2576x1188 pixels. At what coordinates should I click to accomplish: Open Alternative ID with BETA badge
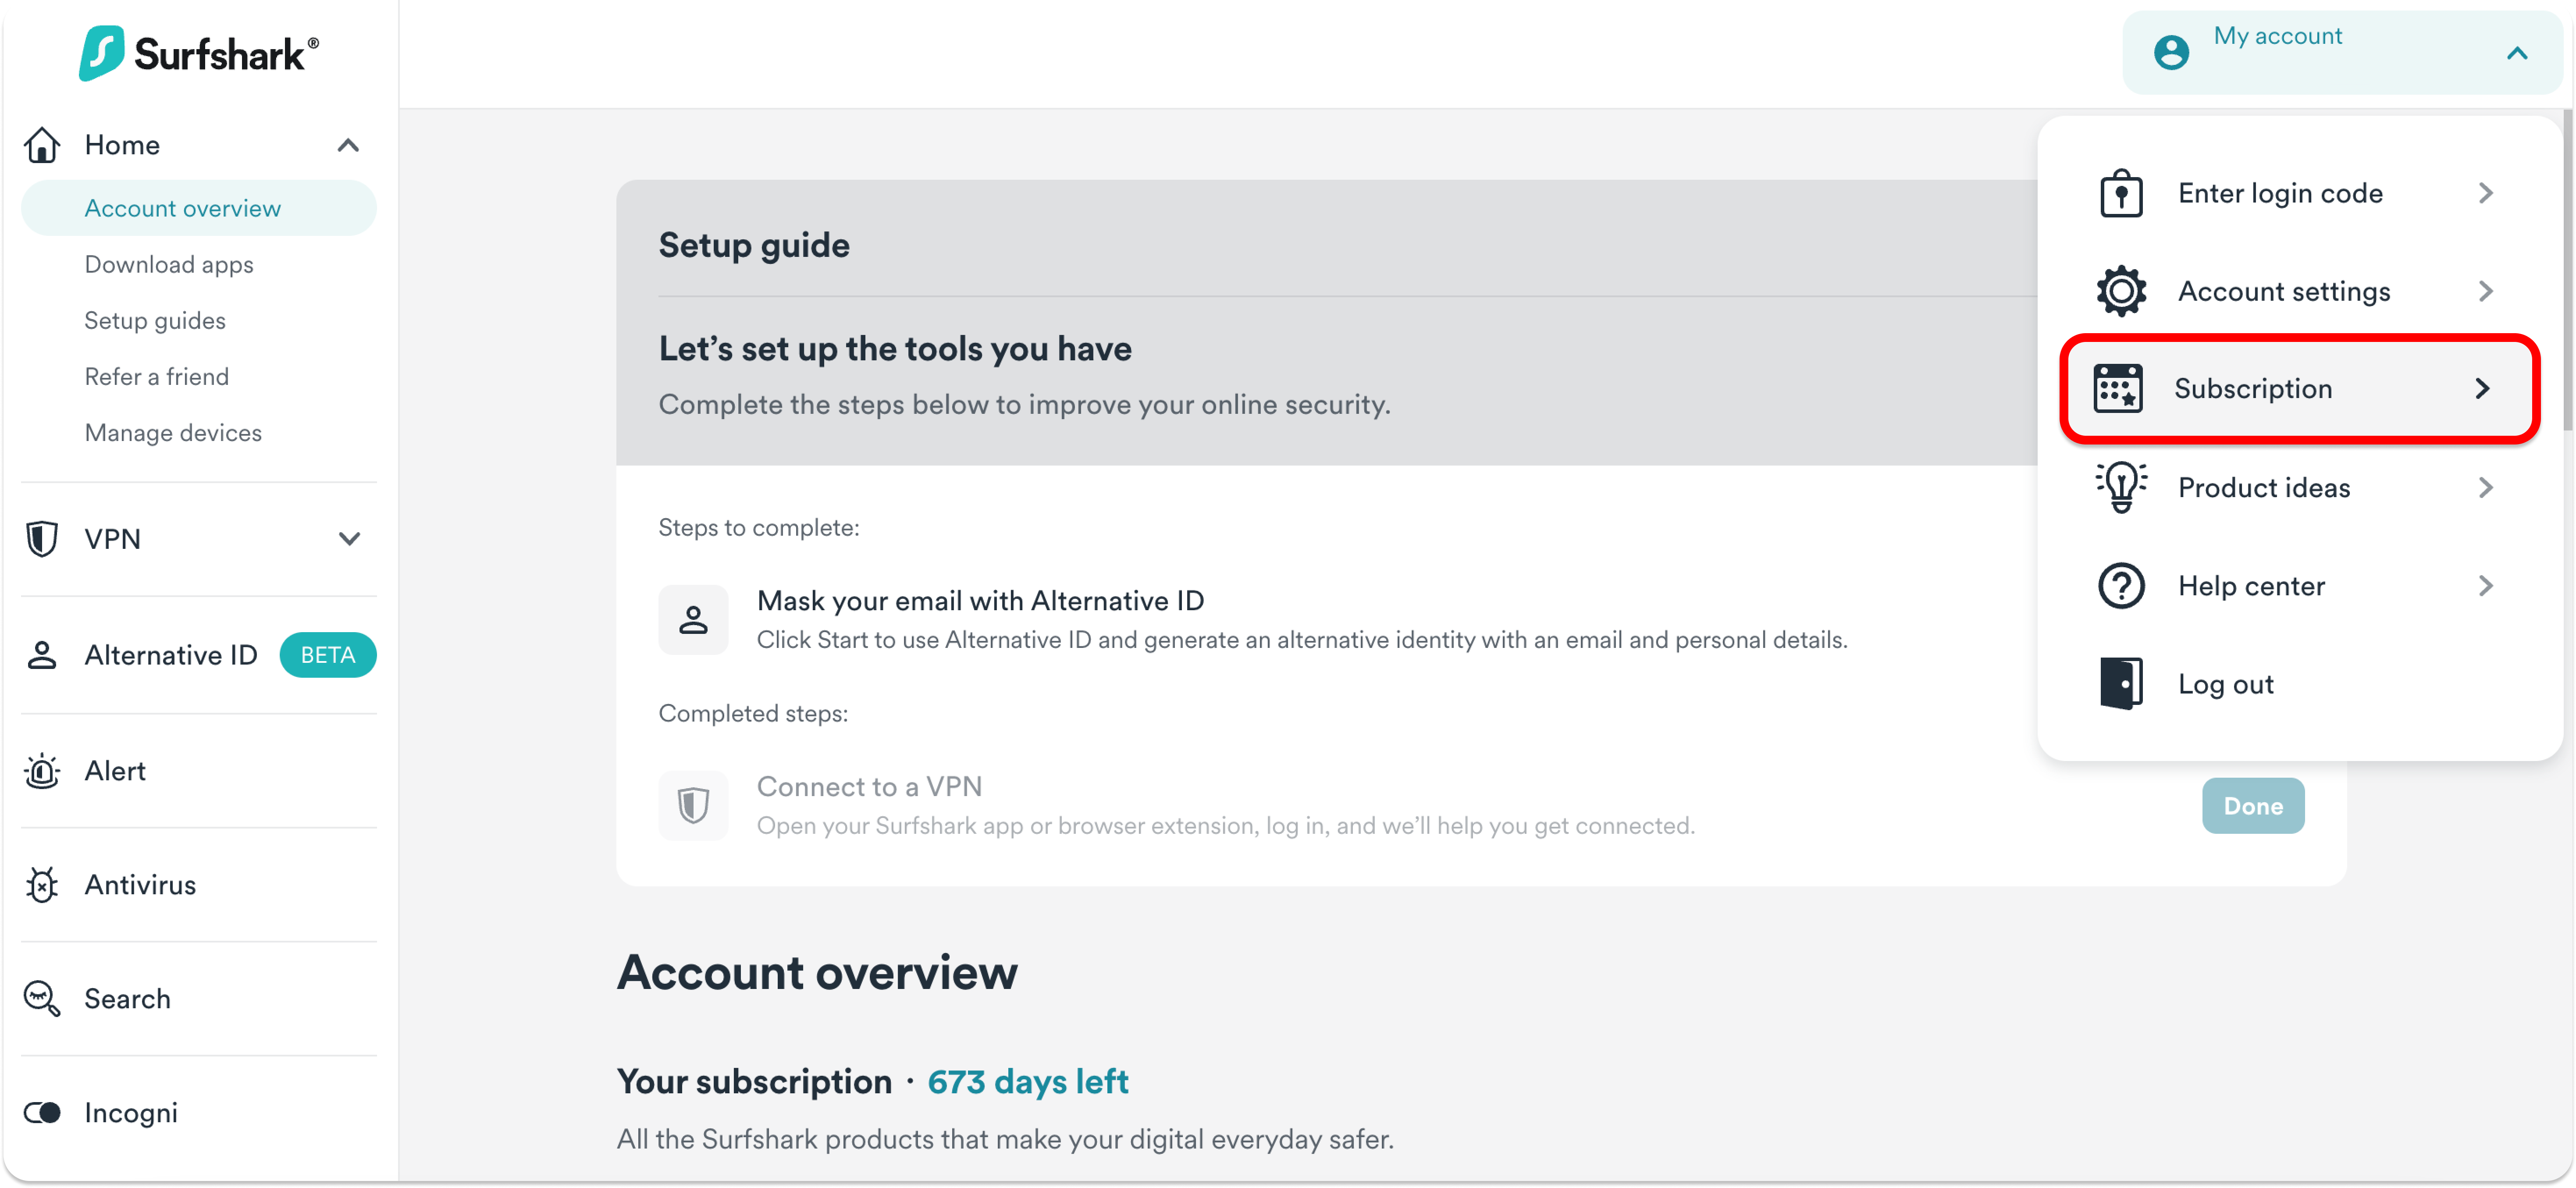(171, 655)
